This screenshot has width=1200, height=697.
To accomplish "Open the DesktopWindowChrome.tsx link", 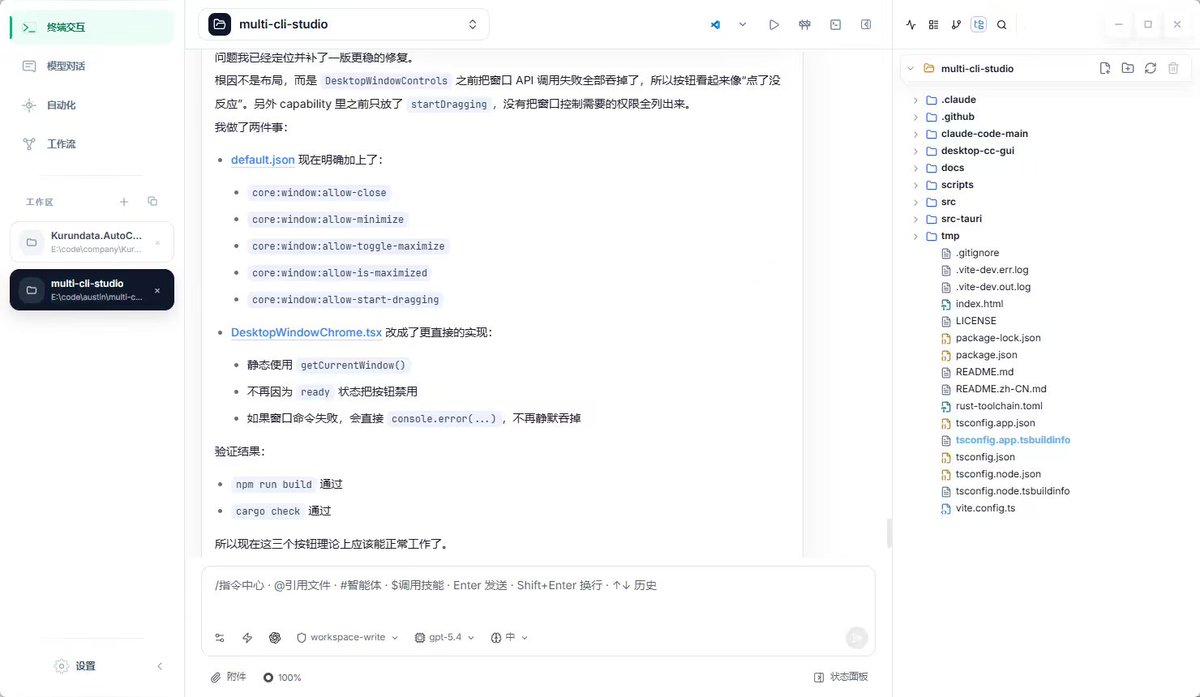I will click(x=306, y=332).
